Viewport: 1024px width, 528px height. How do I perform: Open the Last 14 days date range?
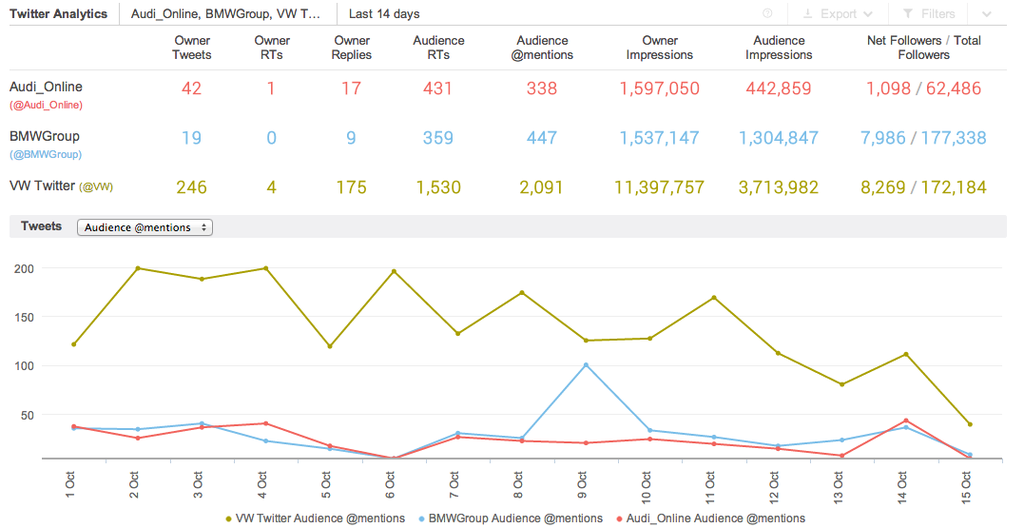384,14
